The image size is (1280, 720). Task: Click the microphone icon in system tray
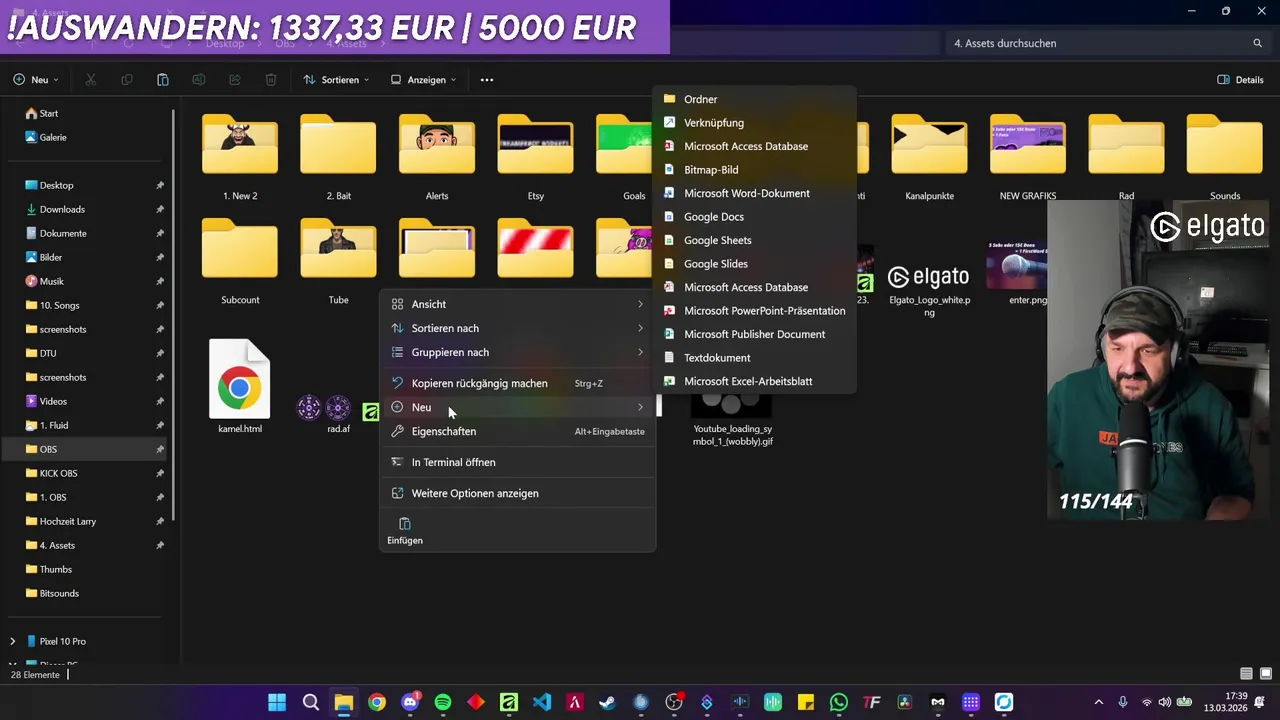point(1123,702)
